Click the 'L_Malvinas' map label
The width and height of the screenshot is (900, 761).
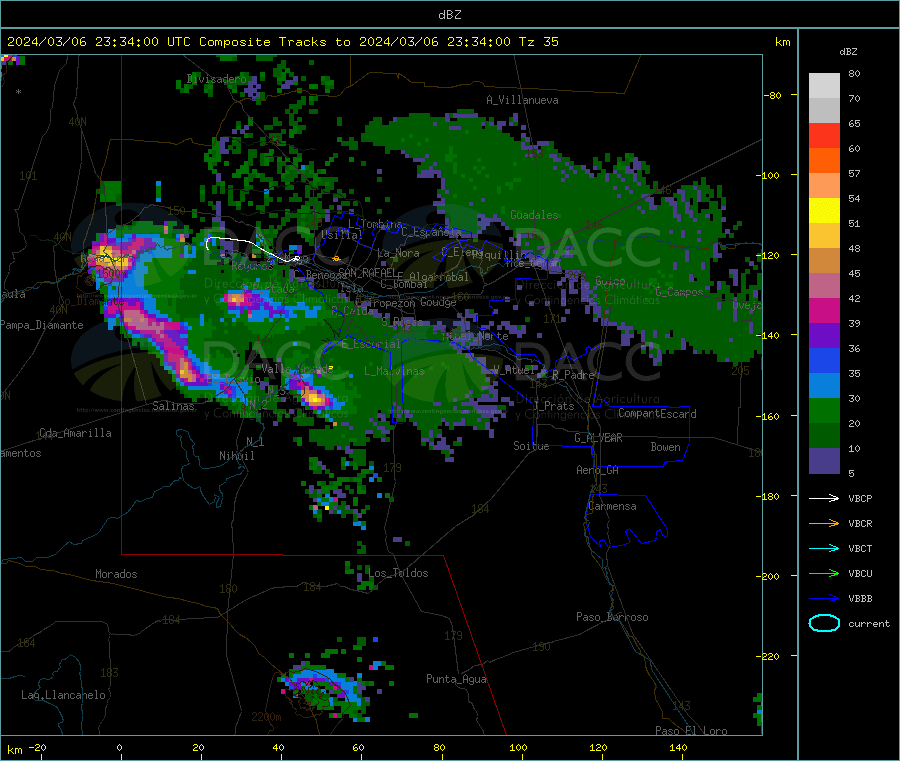394,371
